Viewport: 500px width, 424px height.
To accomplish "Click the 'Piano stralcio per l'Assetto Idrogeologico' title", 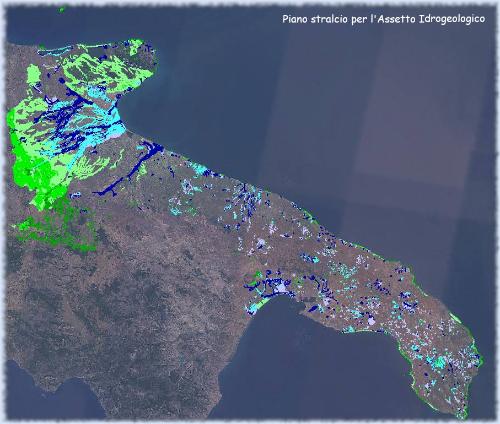I will click(x=383, y=19).
